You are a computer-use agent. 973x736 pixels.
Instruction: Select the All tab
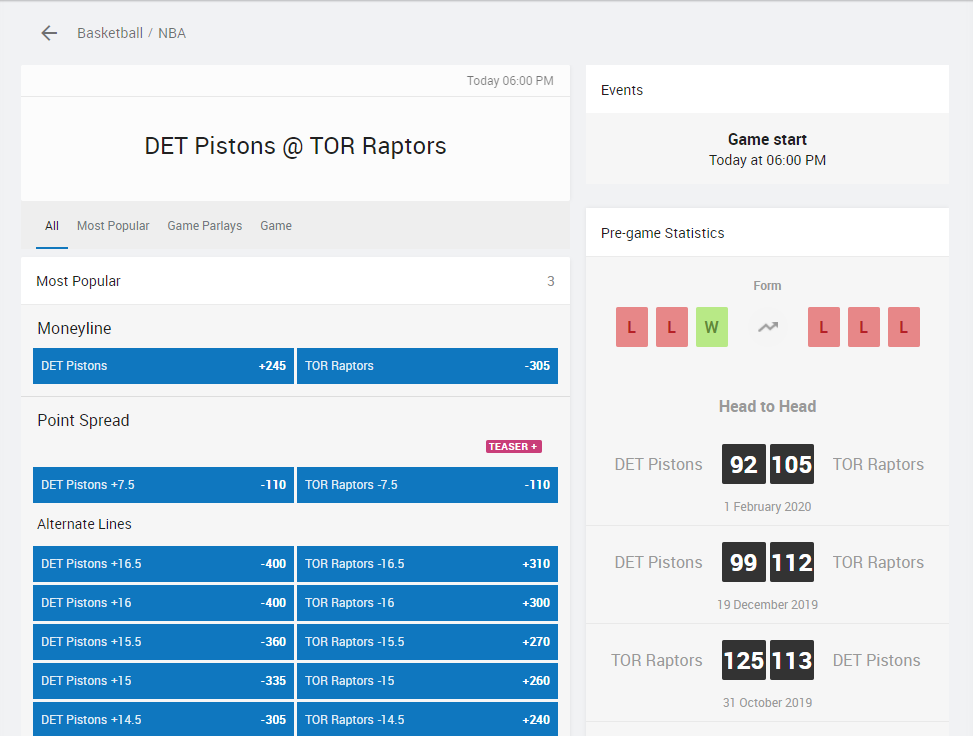tap(52, 226)
